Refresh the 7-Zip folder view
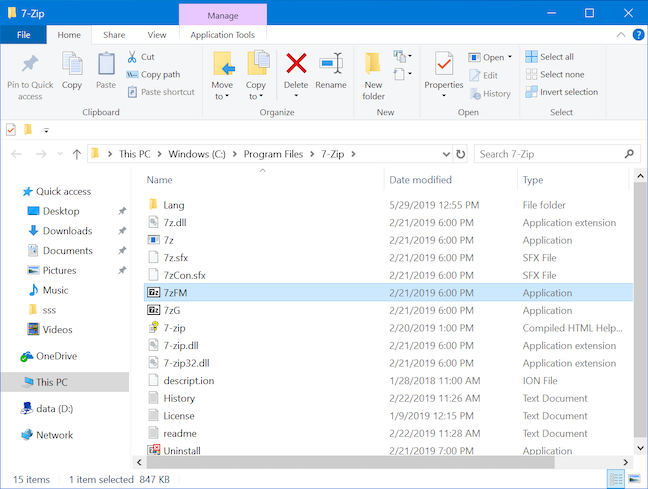Image resolution: width=648 pixels, height=489 pixels. [x=460, y=154]
